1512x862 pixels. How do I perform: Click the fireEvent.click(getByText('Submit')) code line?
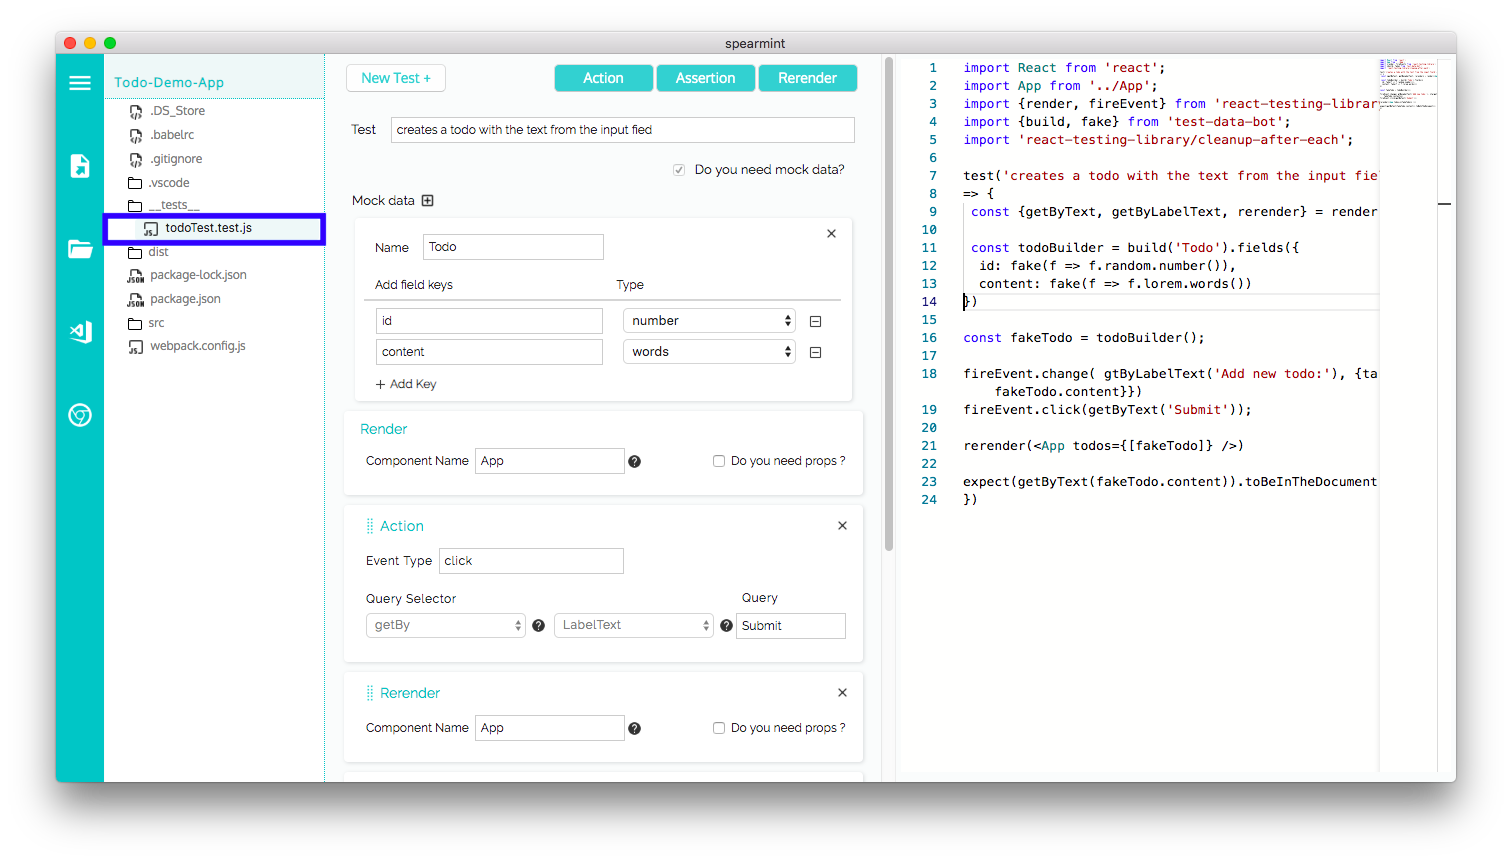(1107, 410)
